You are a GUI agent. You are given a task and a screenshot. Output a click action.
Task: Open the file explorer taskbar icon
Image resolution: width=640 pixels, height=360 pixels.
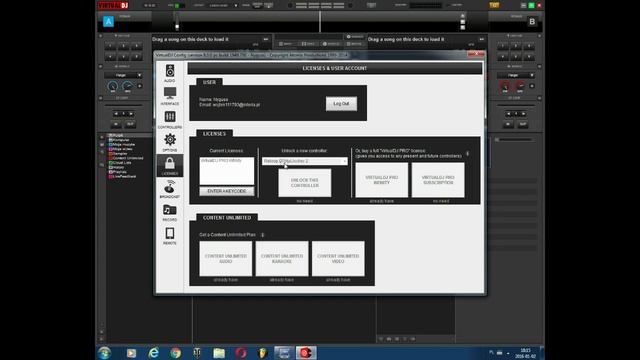[219, 353]
